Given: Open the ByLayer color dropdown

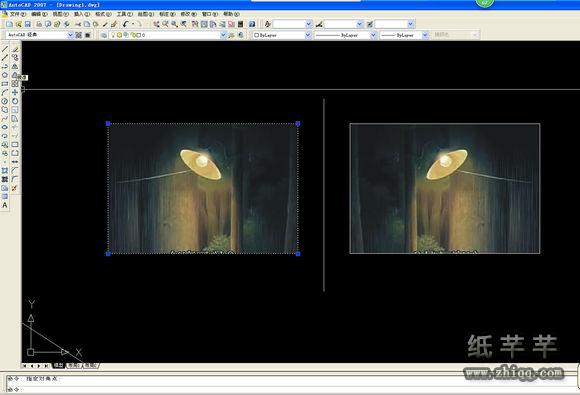Looking at the screenshot, I should (x=282, y=35).
